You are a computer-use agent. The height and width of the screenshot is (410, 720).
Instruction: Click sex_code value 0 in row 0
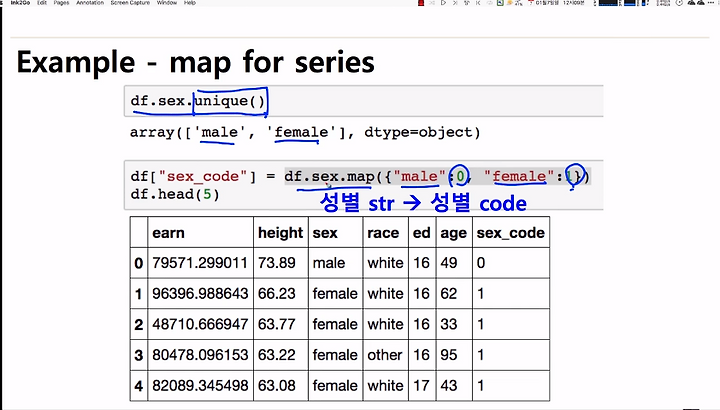point(481,263)
